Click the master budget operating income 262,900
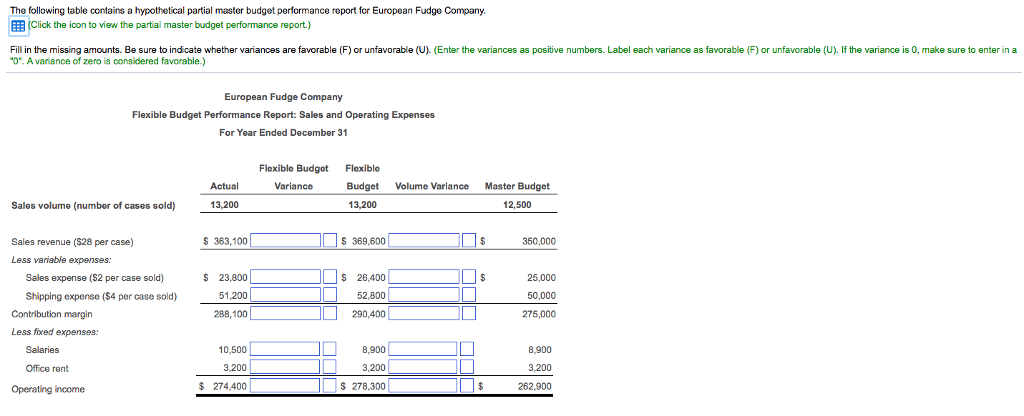The image size is (1024, 416). (535, 387)
